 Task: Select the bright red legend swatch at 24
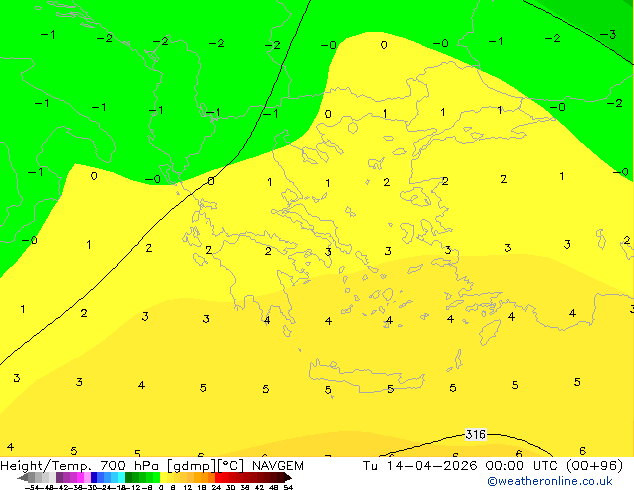[218, 477]
